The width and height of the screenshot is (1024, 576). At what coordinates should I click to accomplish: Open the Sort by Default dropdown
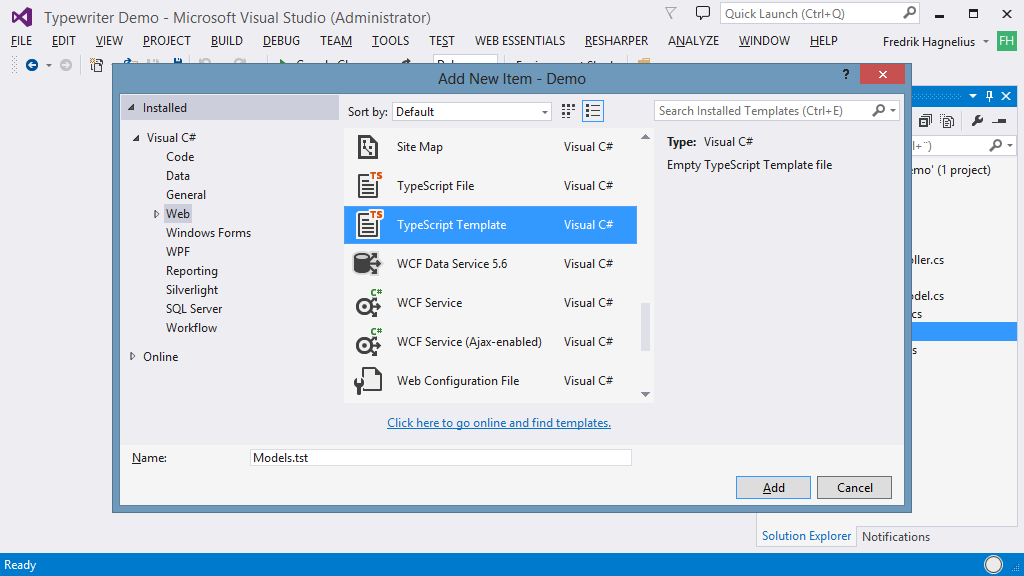point(472,112)
